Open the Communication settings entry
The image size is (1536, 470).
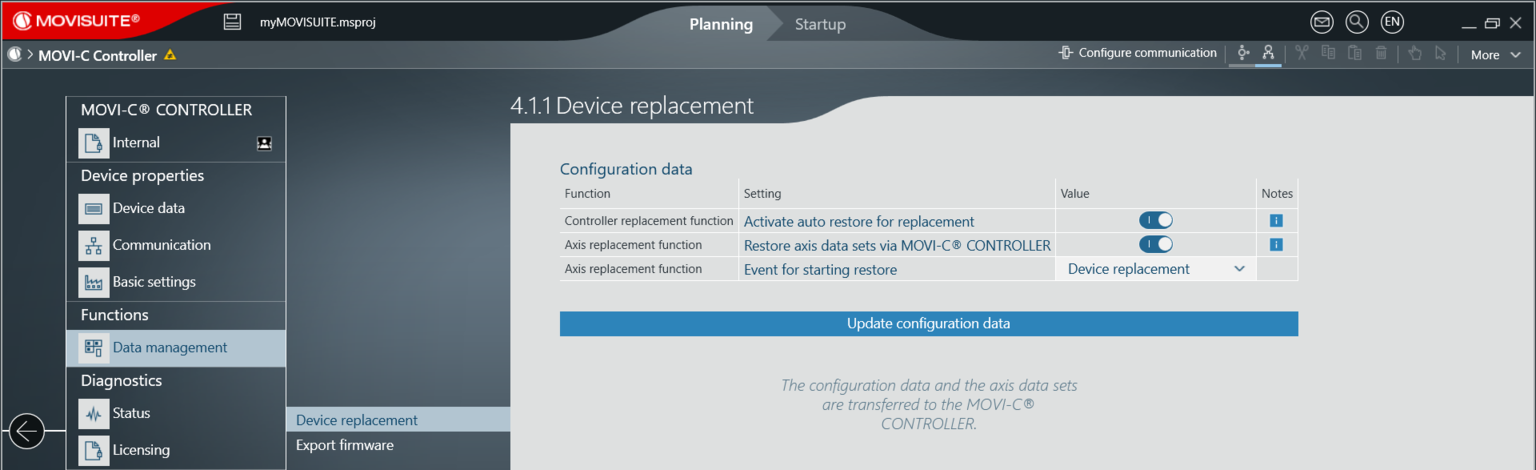pos(161,245)
